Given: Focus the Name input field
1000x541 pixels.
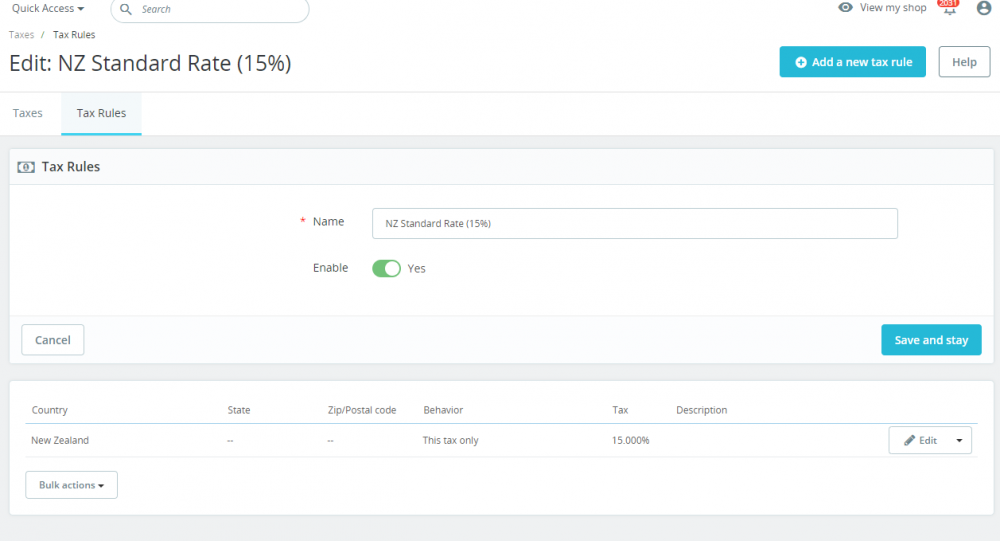Looking at the screenshot, I should 635,223.
